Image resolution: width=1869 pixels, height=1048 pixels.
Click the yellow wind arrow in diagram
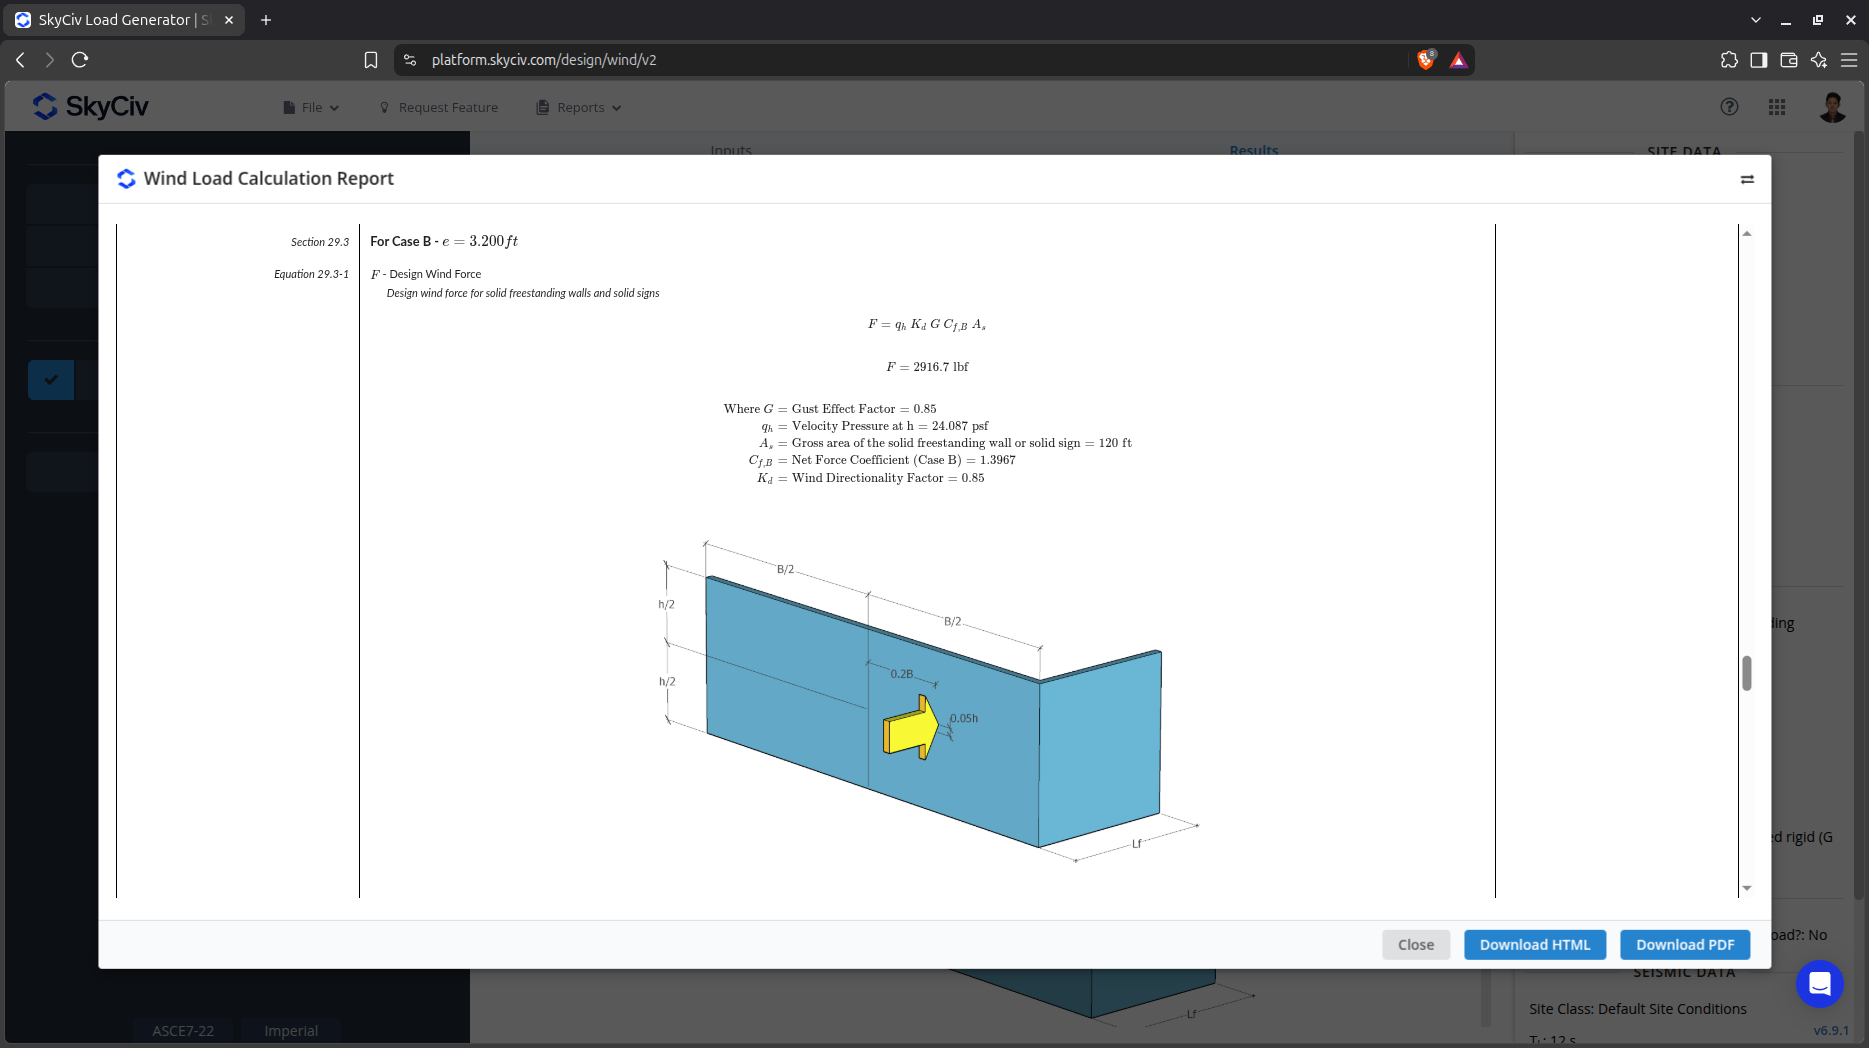pos(910,728)
